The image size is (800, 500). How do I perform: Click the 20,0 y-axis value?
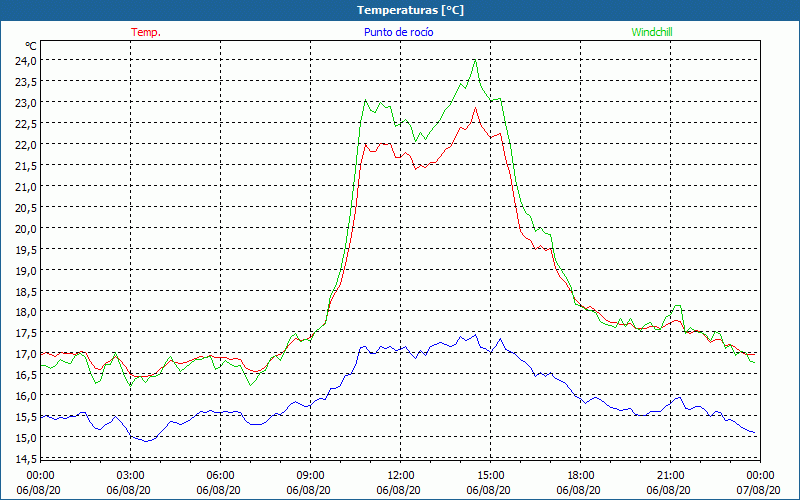(x=26, y=228)
